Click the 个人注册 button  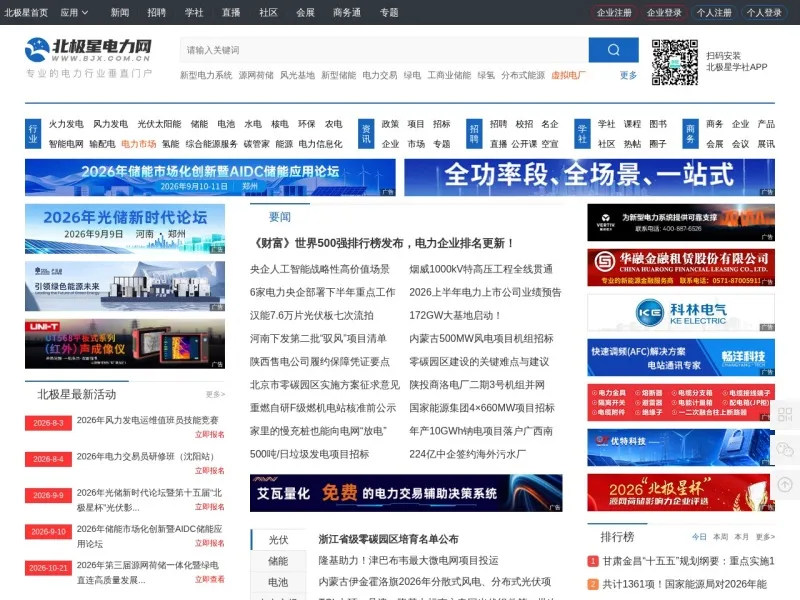(714, 12)
